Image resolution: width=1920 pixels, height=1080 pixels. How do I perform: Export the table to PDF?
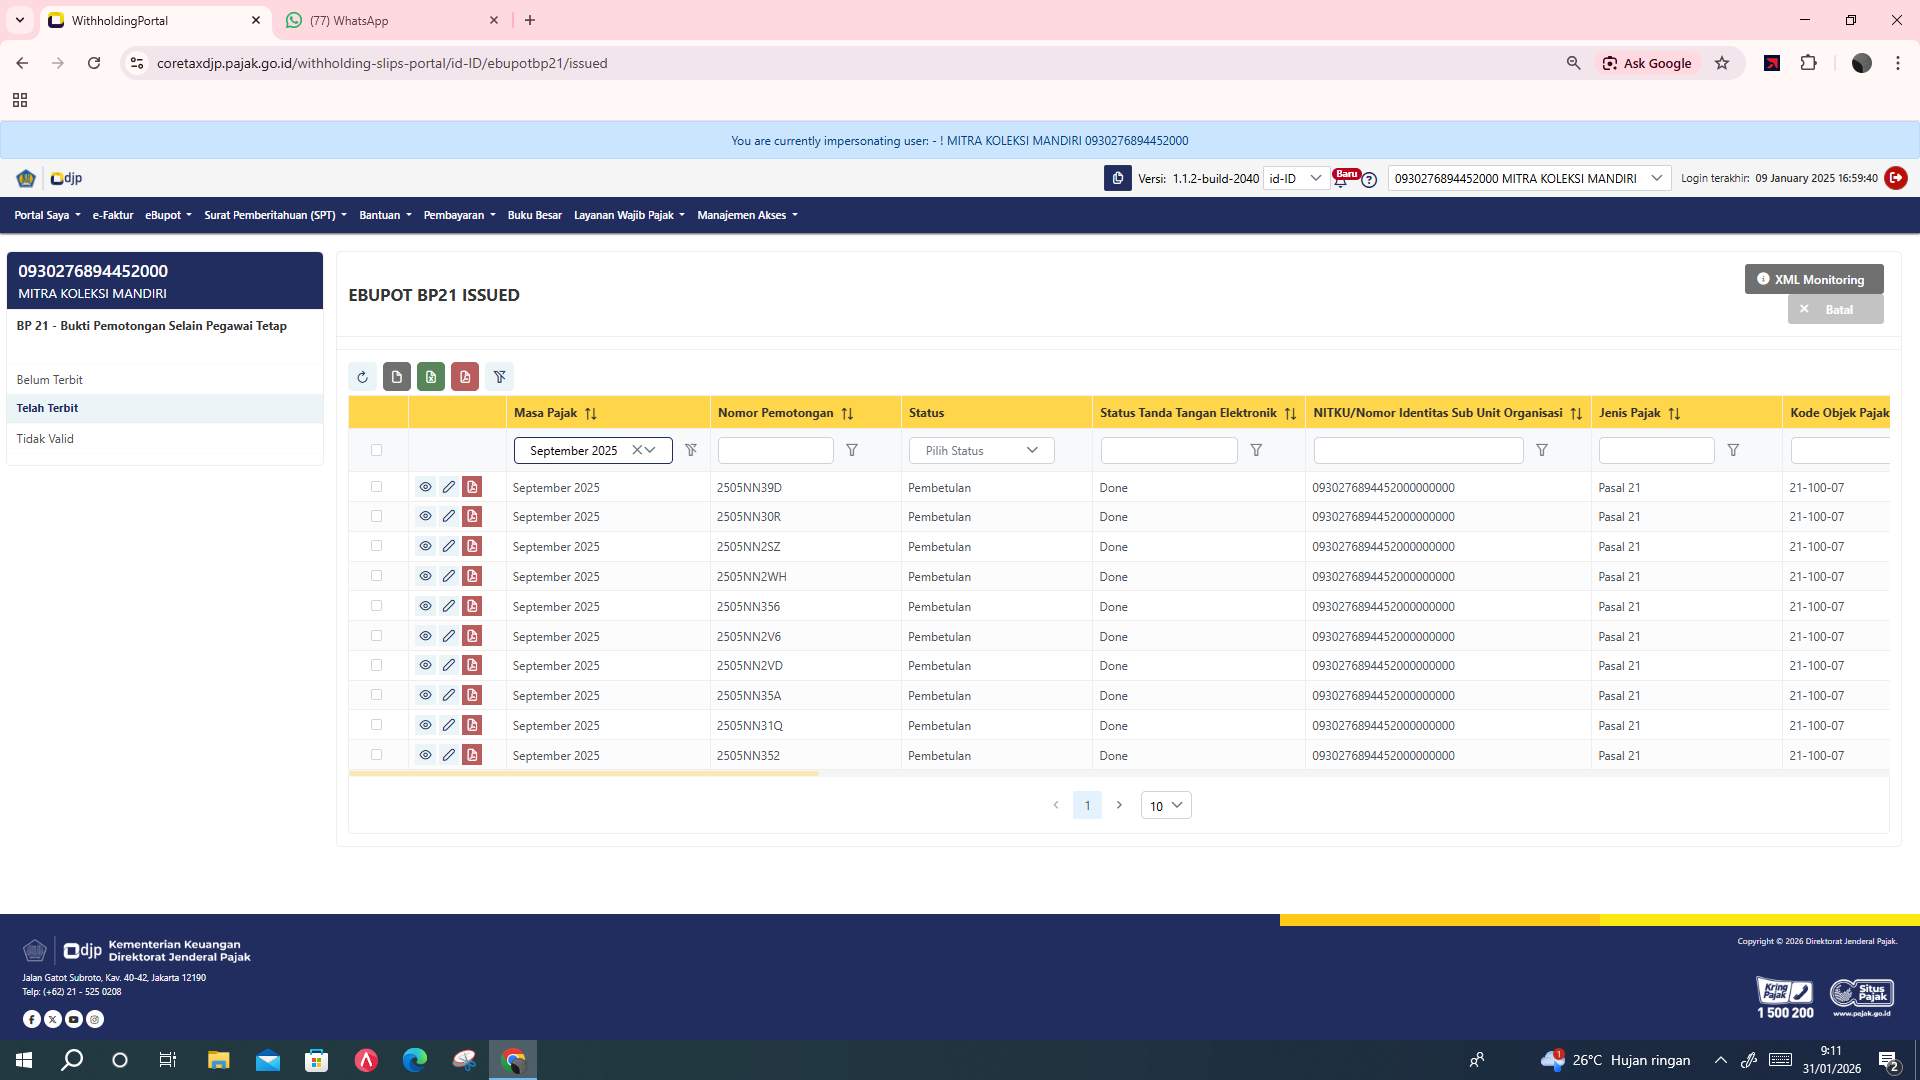(x=465, y=377)
